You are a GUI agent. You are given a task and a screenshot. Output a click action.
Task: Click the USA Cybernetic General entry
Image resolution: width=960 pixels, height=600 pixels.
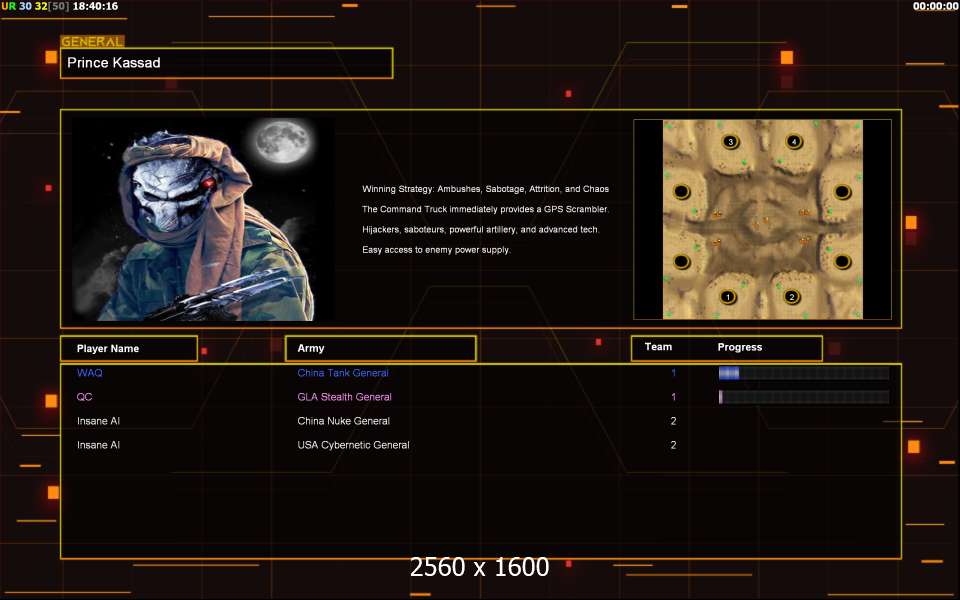(x=353, y=445)
